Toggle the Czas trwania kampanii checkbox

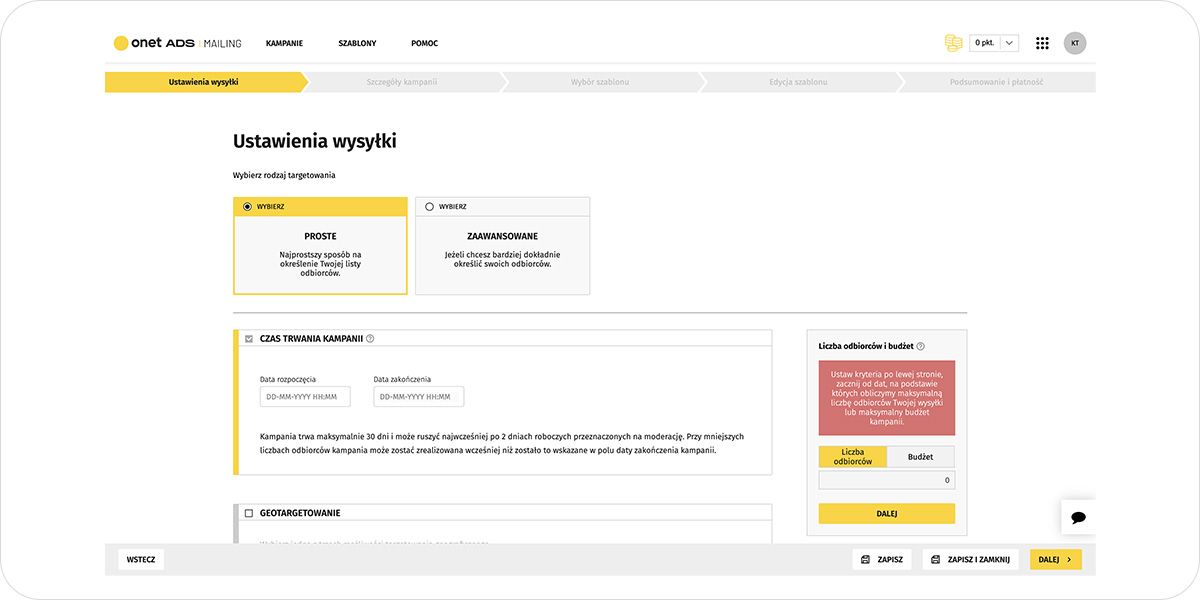[x=249, y=339]
